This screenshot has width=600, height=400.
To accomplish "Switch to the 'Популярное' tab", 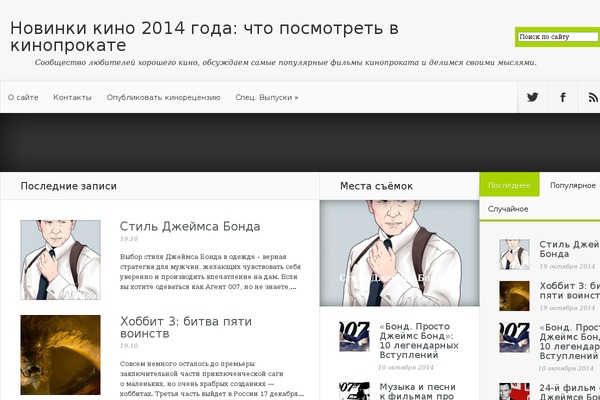I will coord(573,185).
